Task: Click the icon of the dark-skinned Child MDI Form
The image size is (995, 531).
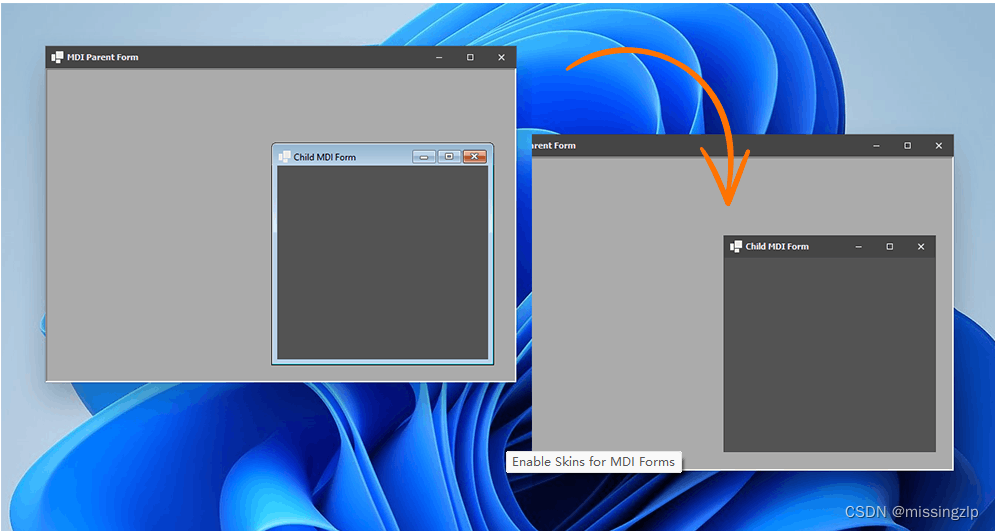Action: [736, 246]
